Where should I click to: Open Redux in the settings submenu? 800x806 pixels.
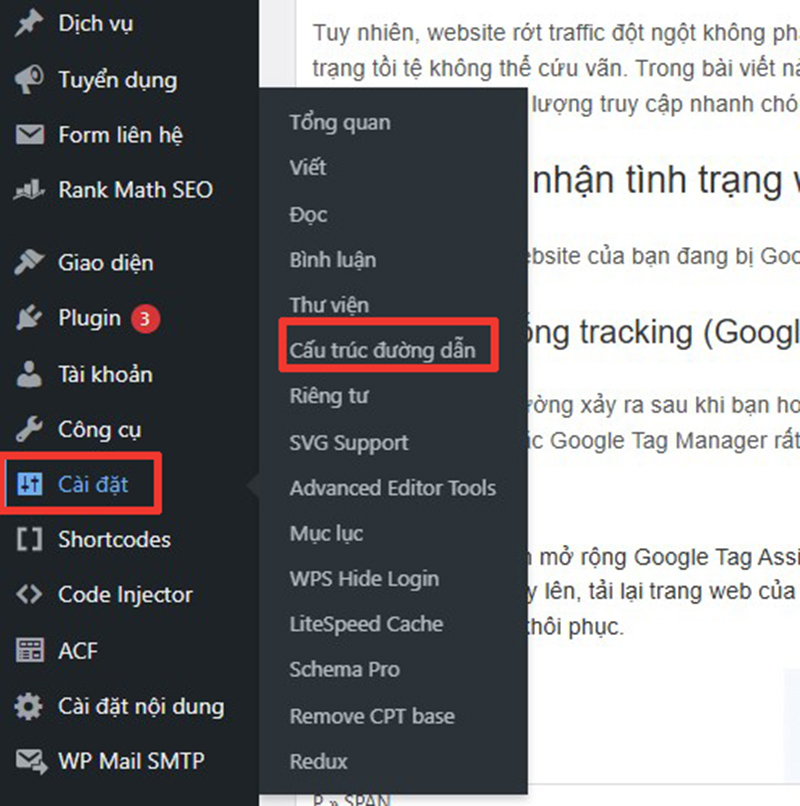318,761
